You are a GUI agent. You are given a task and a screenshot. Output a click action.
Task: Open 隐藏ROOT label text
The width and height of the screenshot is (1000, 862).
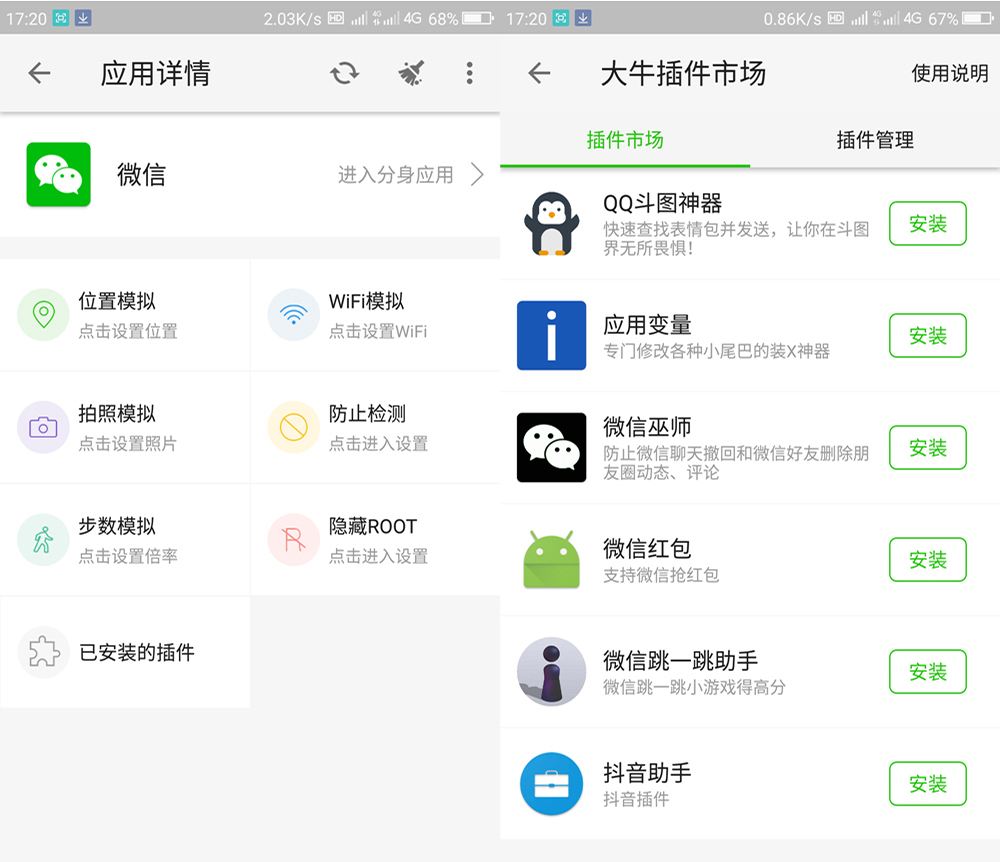point(373,526)
